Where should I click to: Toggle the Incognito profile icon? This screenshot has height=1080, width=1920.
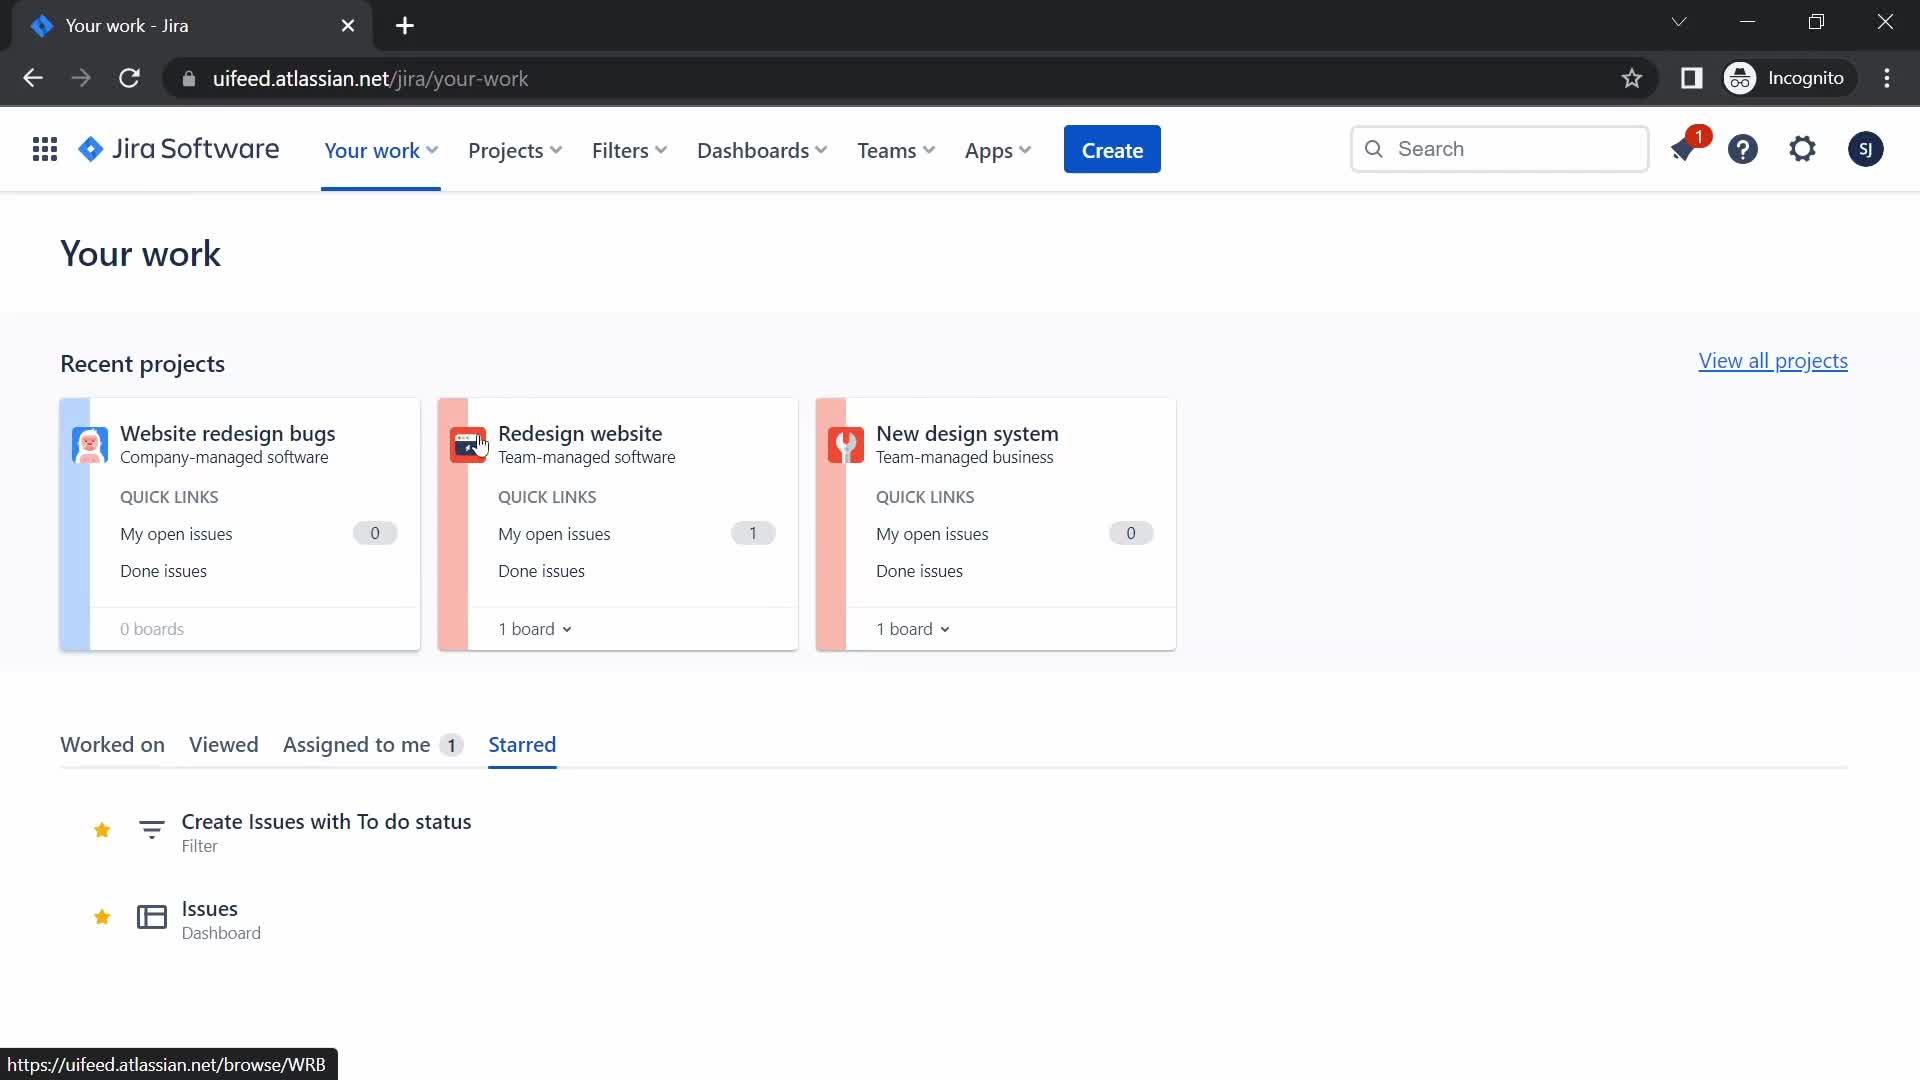pyautogui.click(x=1741, y=78)
